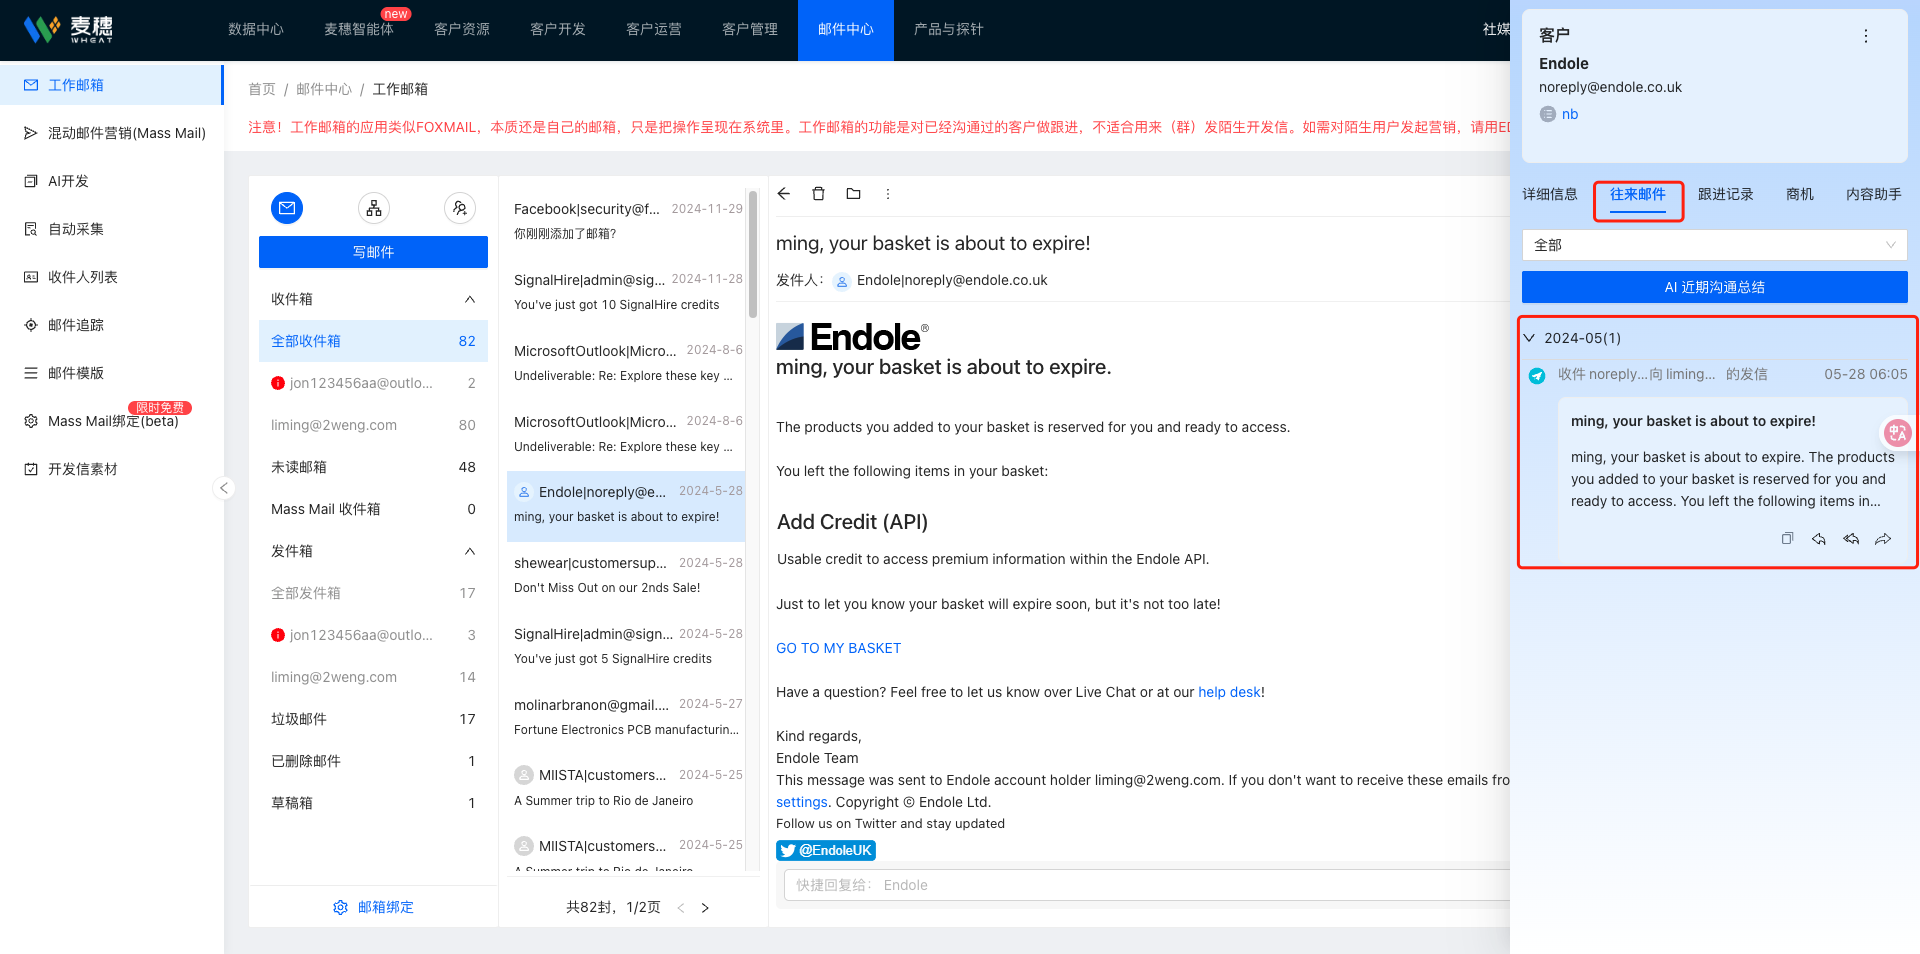Open 客户管理 in the top navigation
The image size is (1920, 954).
pyautogui.click(x=750, y=30)
